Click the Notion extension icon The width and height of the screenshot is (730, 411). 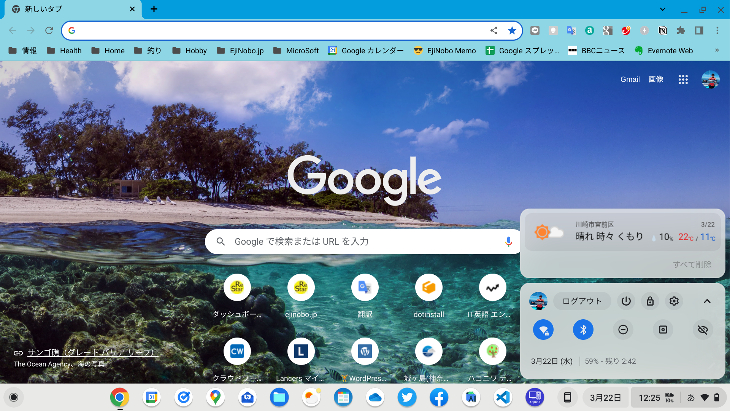[662, 30]
